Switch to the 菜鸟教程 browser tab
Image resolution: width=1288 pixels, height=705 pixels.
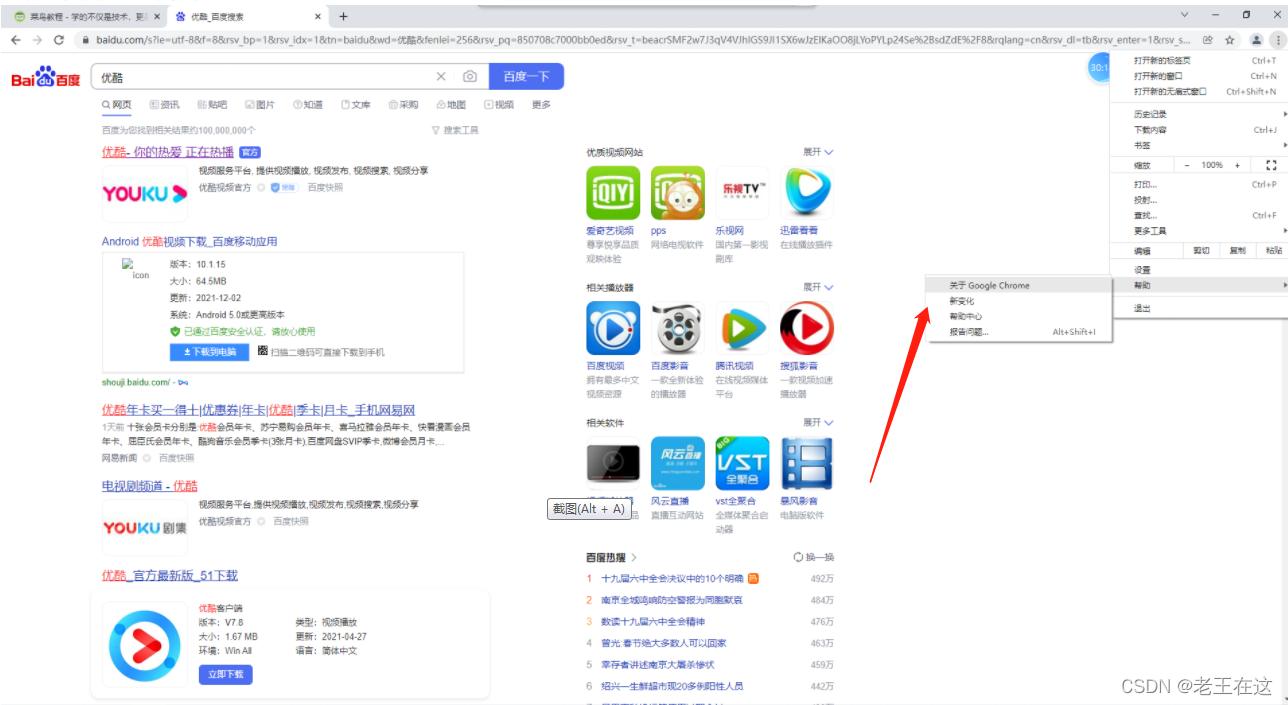coord(86,16)
